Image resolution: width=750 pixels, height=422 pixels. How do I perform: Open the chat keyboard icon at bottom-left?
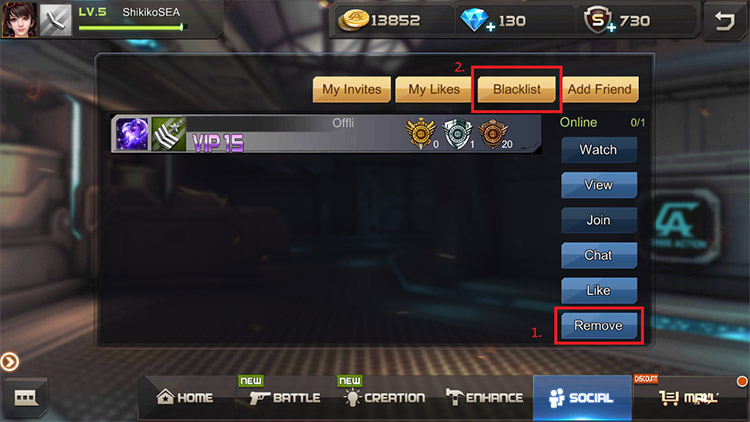tap(25, 397)
